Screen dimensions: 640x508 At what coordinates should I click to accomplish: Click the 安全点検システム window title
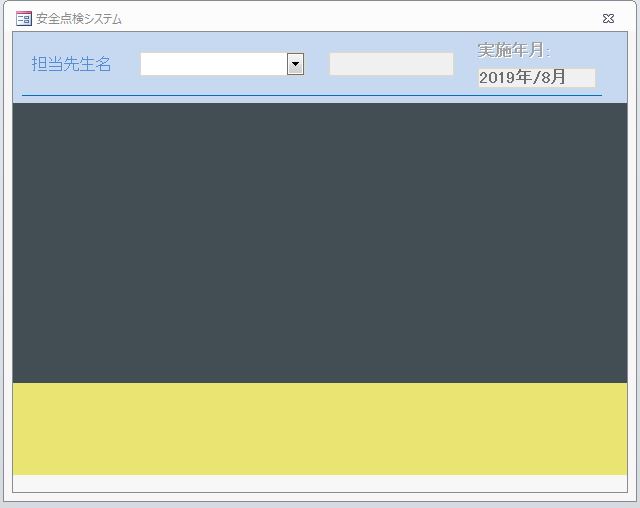[79, 19]
